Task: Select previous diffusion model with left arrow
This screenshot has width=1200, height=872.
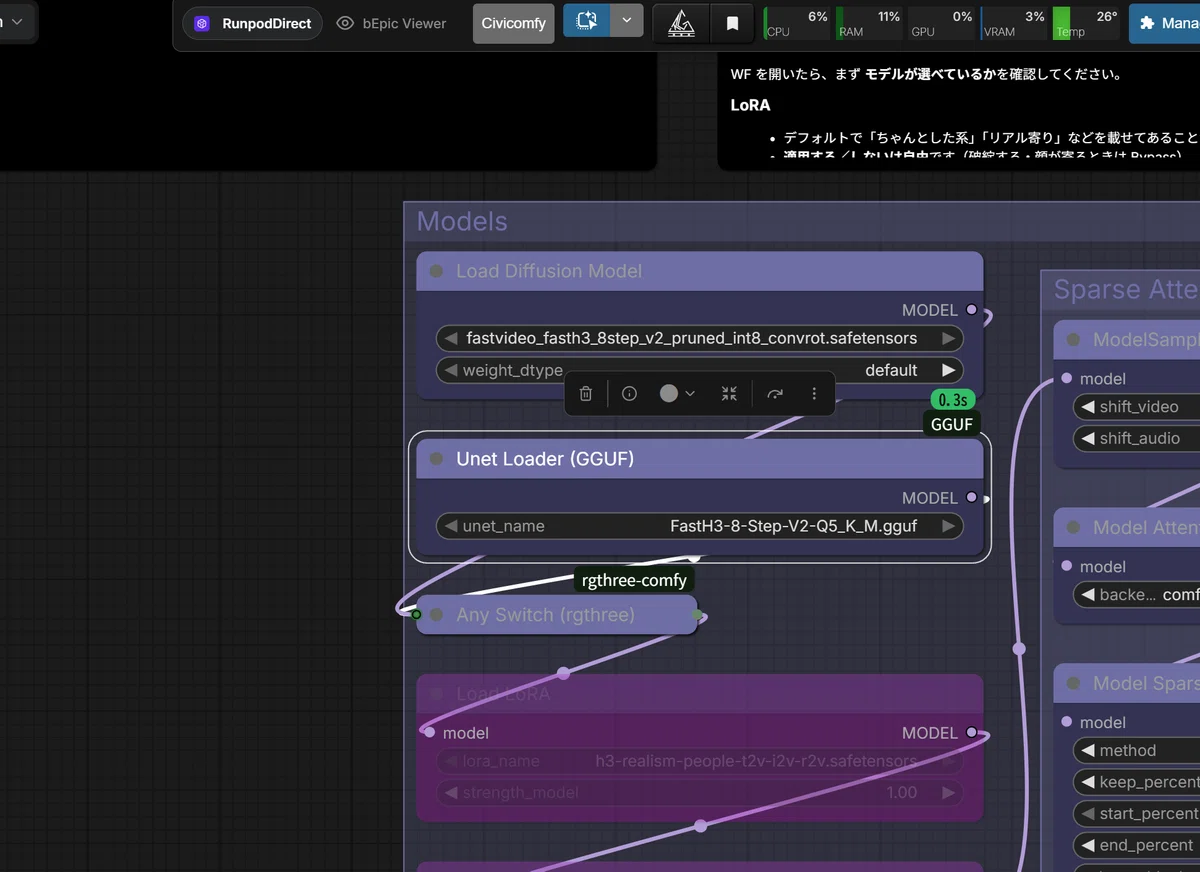Action: click(x=451, y=338)
